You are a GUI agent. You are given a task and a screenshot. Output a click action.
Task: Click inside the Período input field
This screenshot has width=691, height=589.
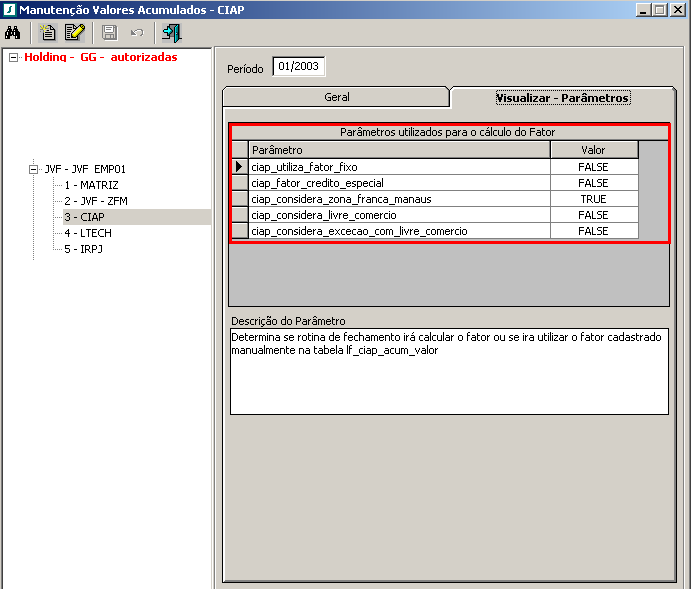pyautogui.click(x=298, y=67)
